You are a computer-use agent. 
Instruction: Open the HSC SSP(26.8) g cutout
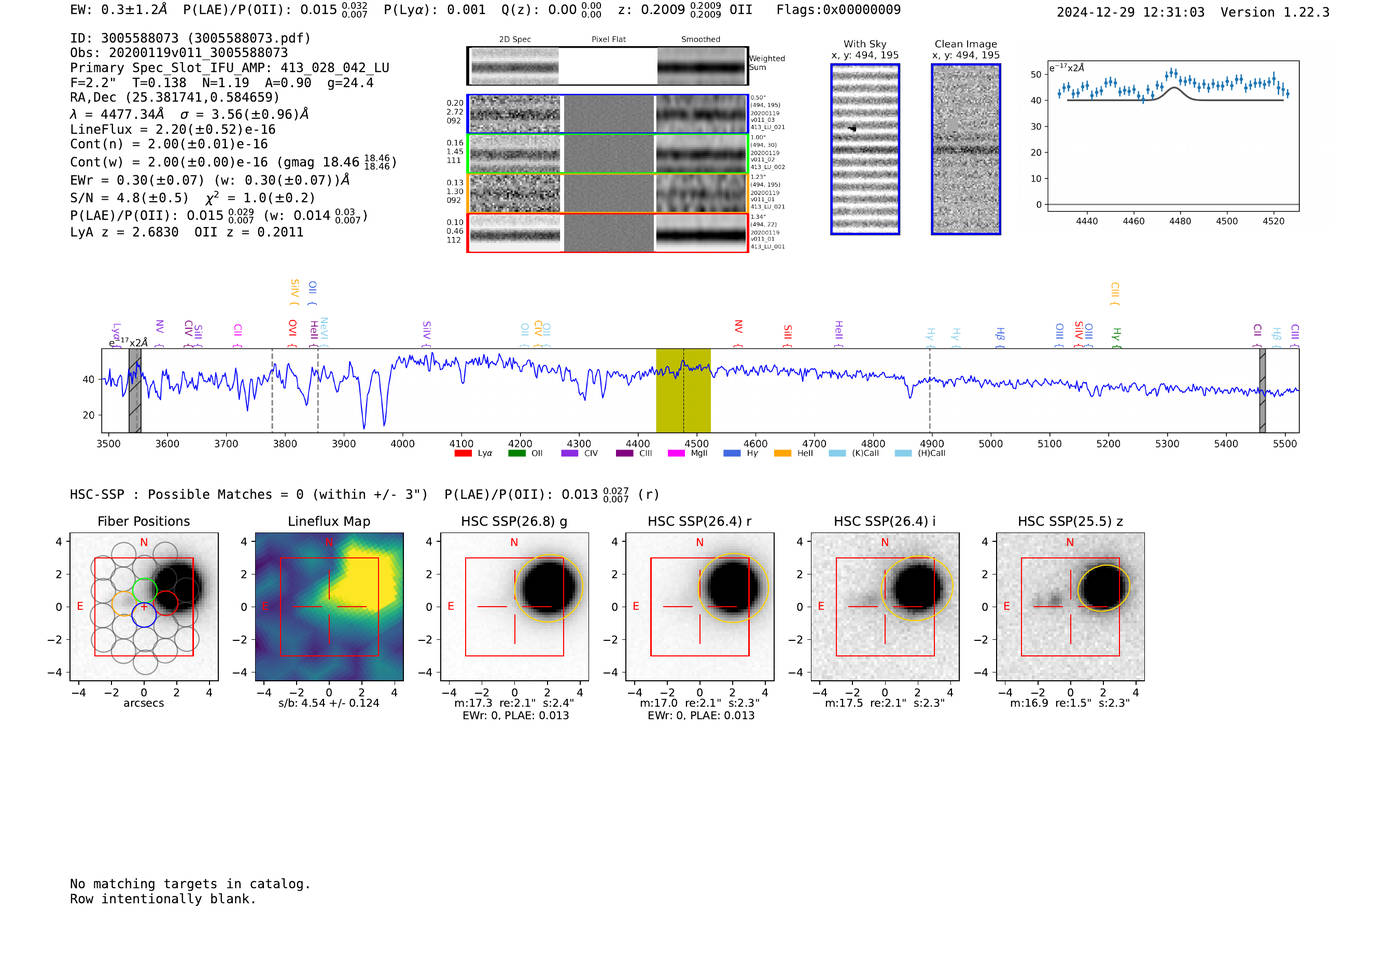tap(514, 607)
